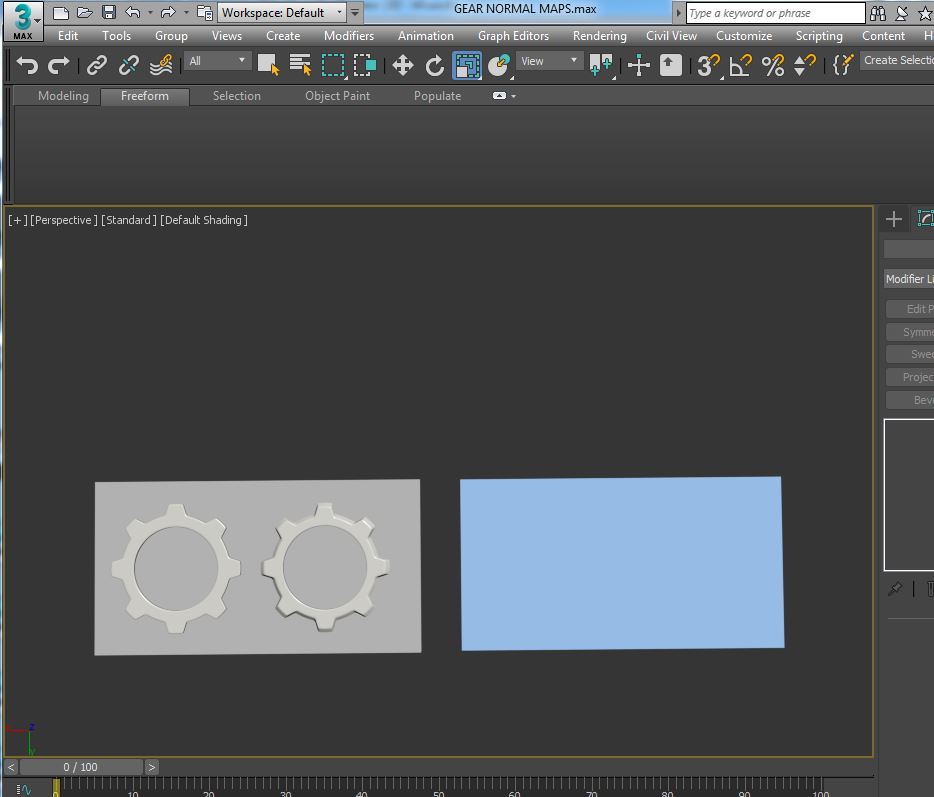Enable Angle Snap toggle
Image resolution: width=934 pixels, height=797 pixels.
(742, 66)
